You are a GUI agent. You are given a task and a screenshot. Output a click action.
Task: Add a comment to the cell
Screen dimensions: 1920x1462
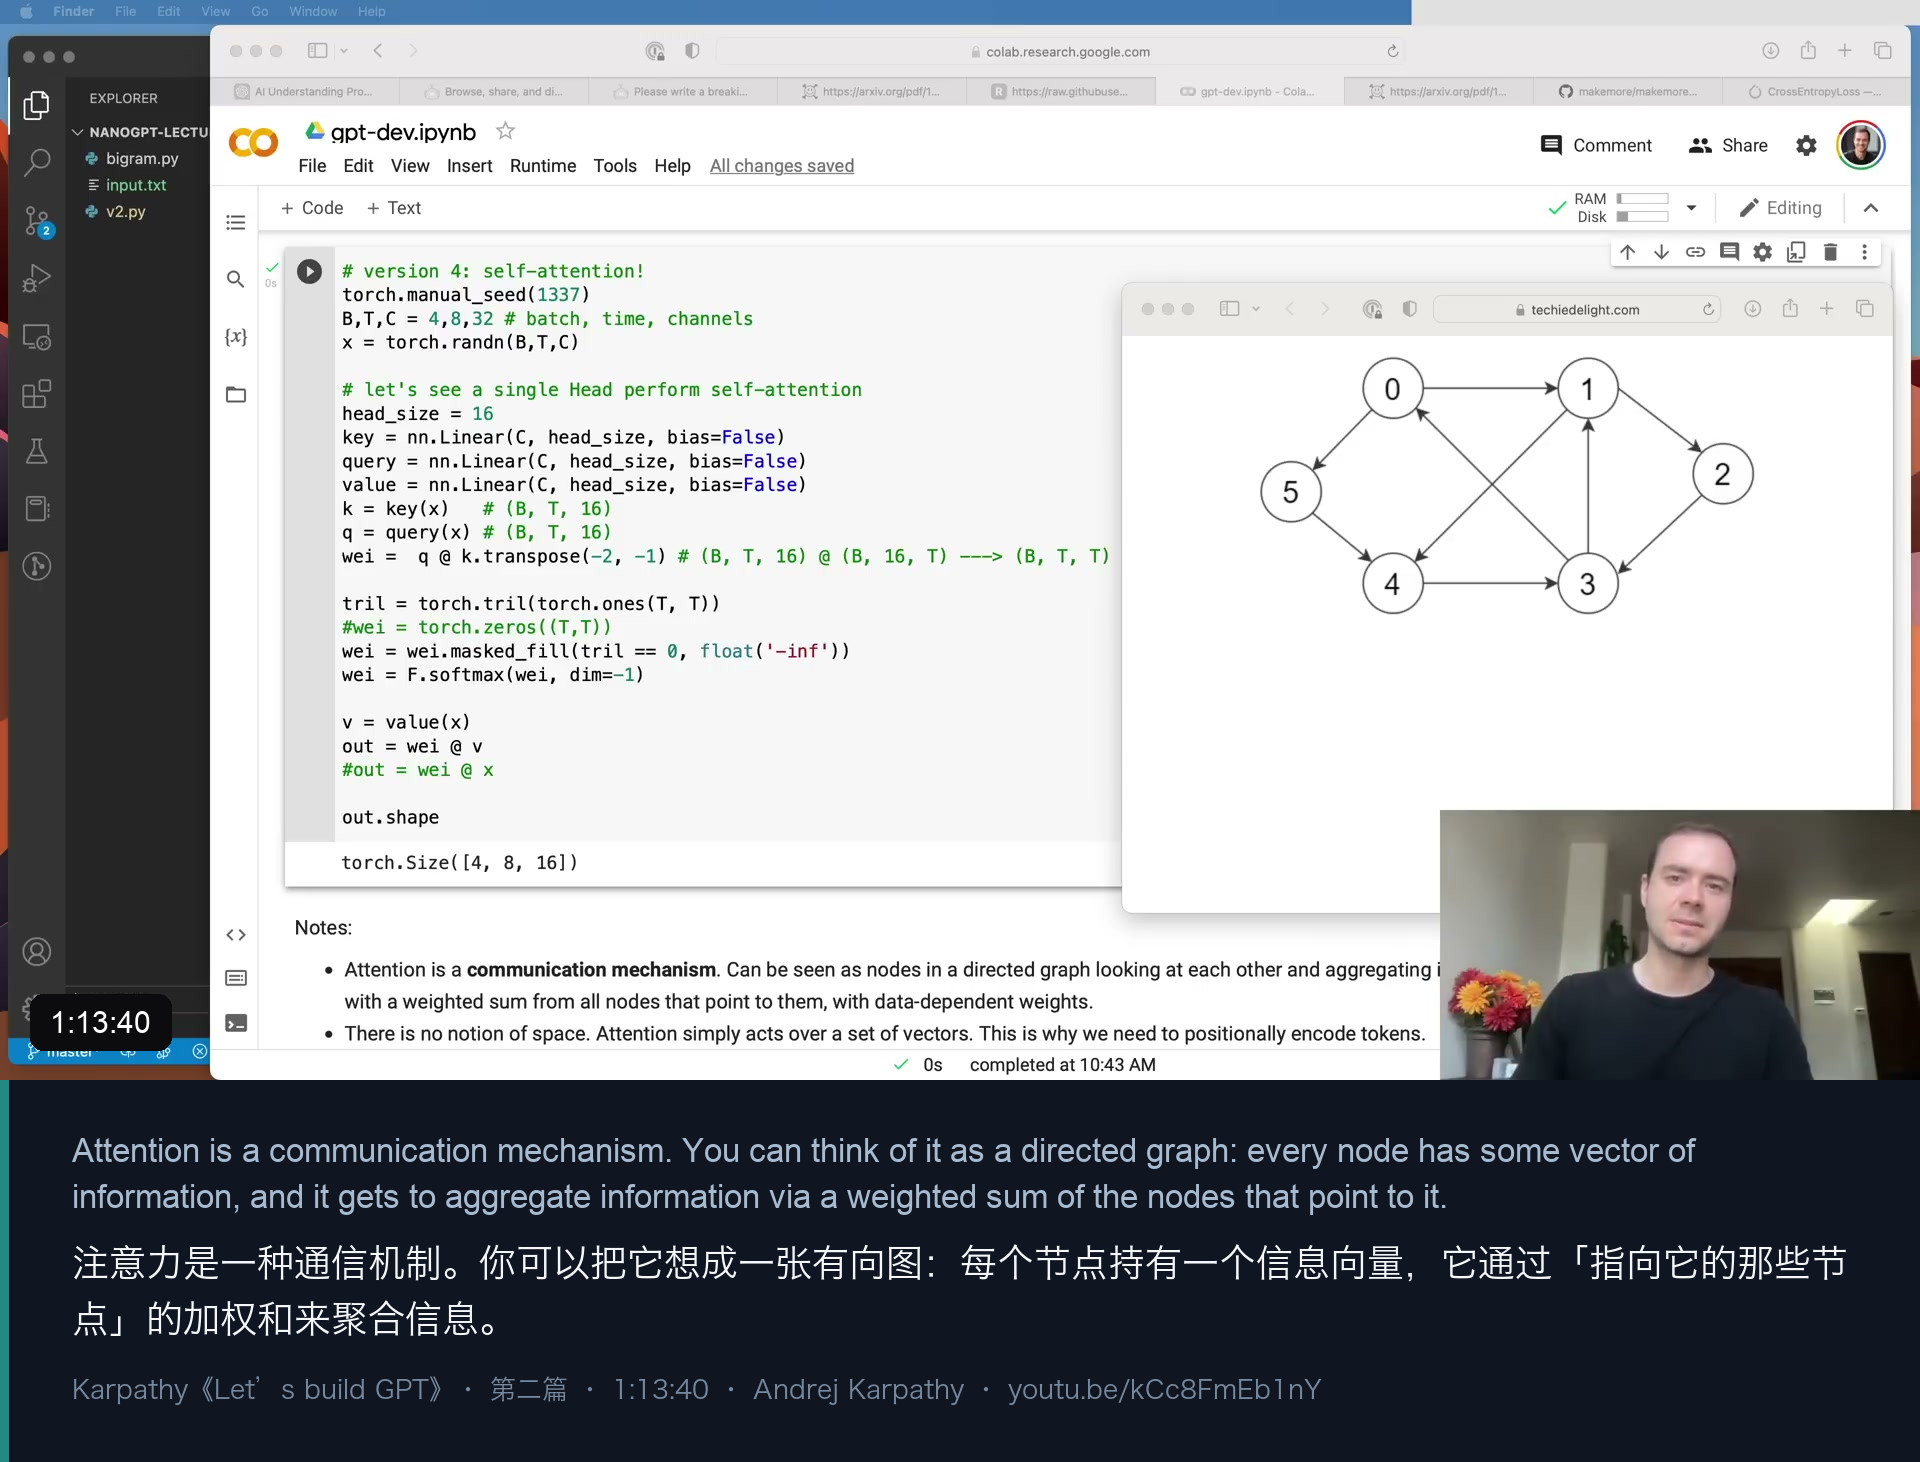pos(1729,252)
